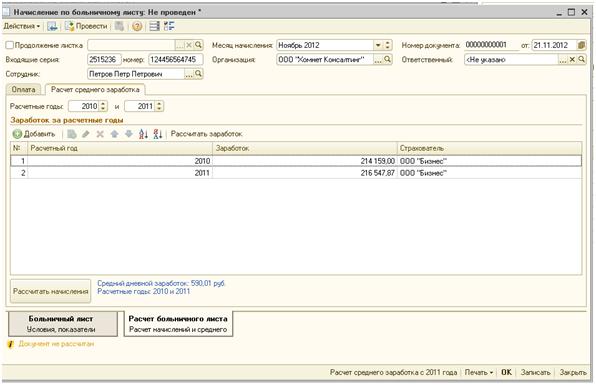The image size is (596, 385).
Task: Click the first Расчетные годы field 2010
Action: pyautogui.click(x=84, y=106)
